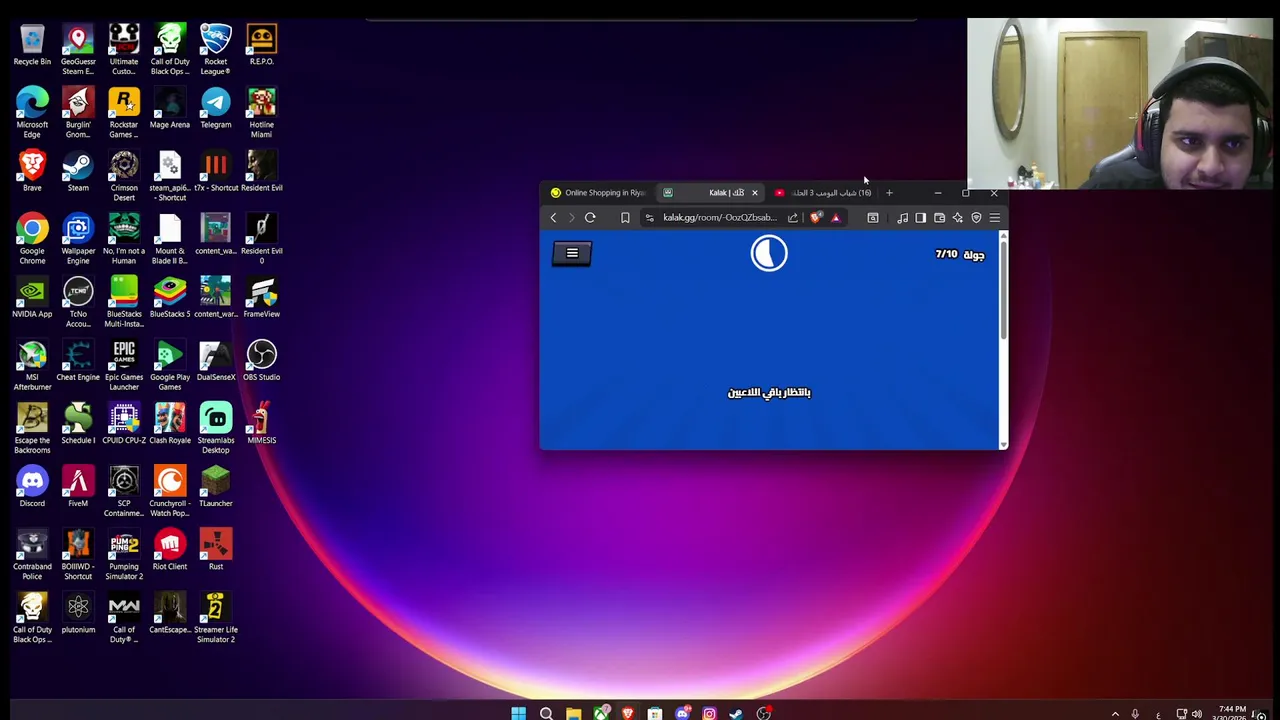Image resolution: width=1280 pixels, height=720 pixels.
Task: Open Instagram from the taskbar
Action: point(709,713)
